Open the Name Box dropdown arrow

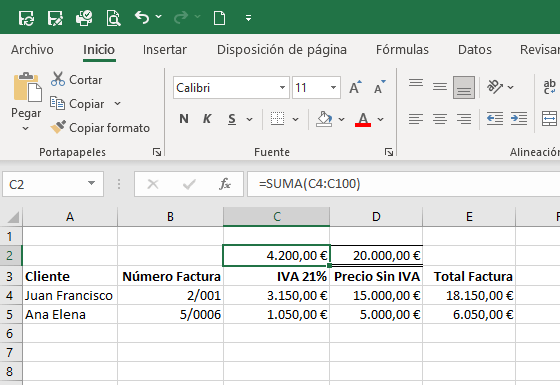[x=92, y=184]
